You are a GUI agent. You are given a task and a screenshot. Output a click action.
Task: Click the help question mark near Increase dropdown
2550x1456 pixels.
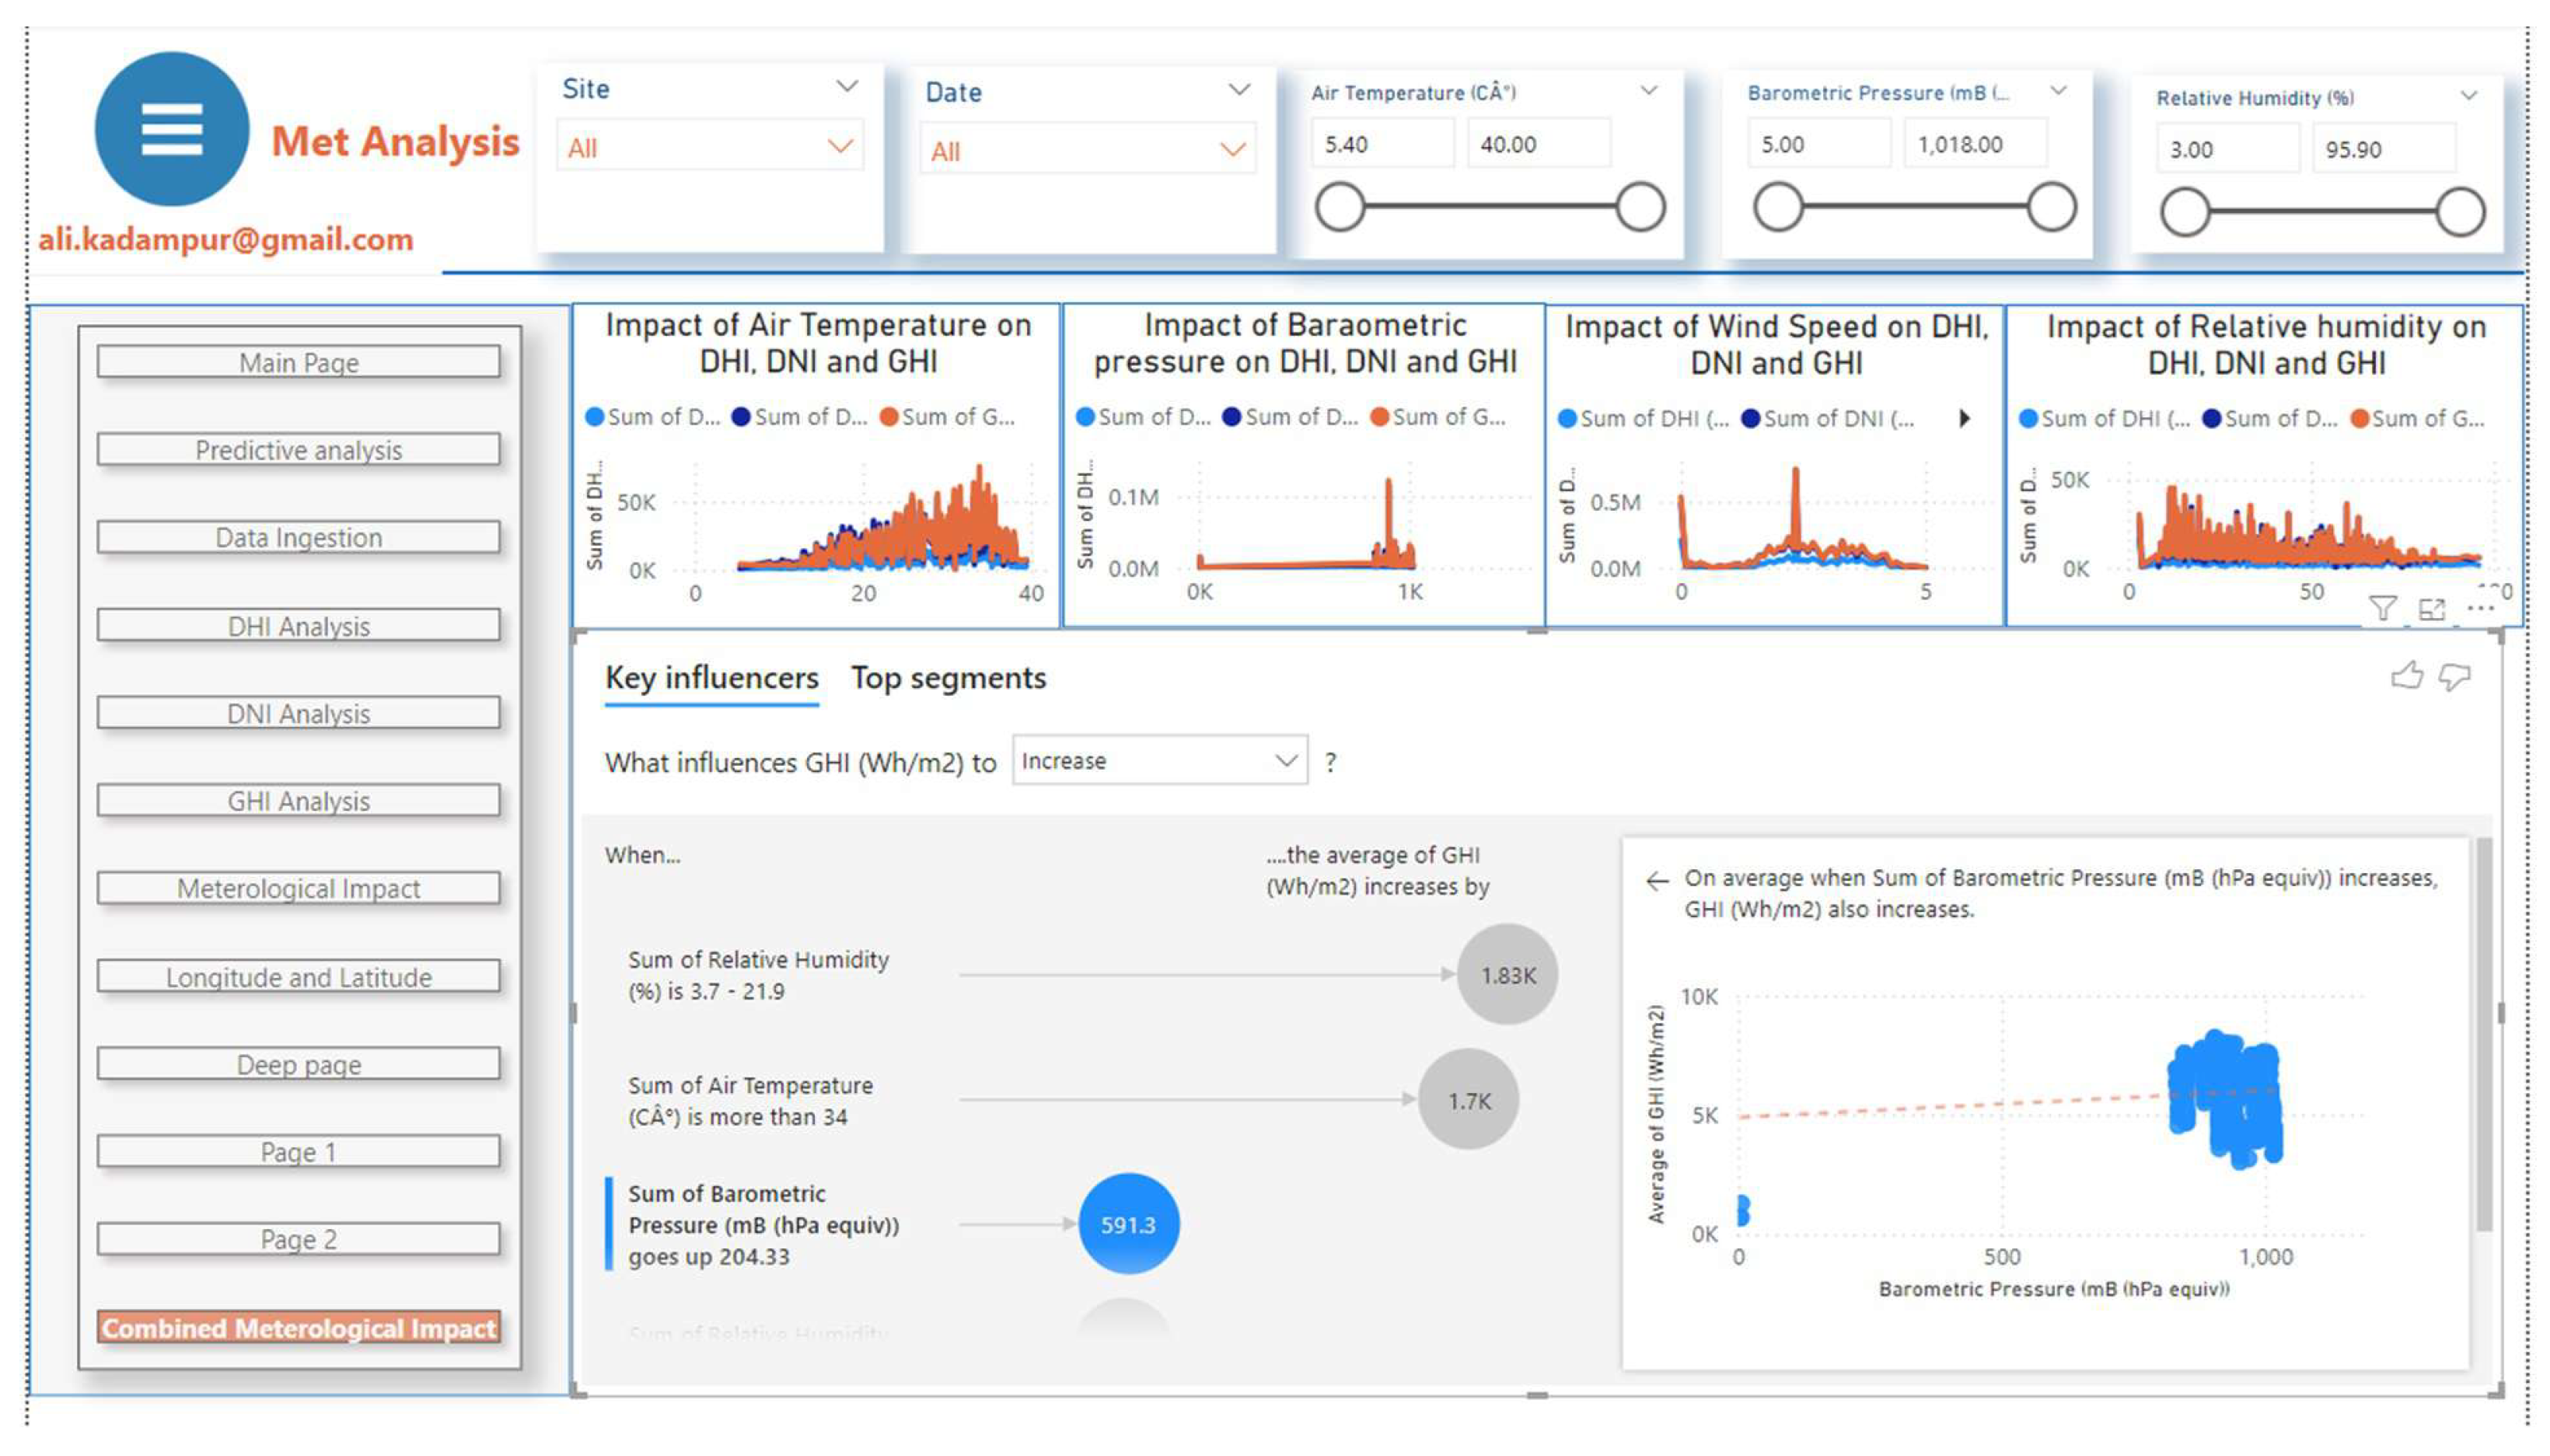coord(1332,762)
